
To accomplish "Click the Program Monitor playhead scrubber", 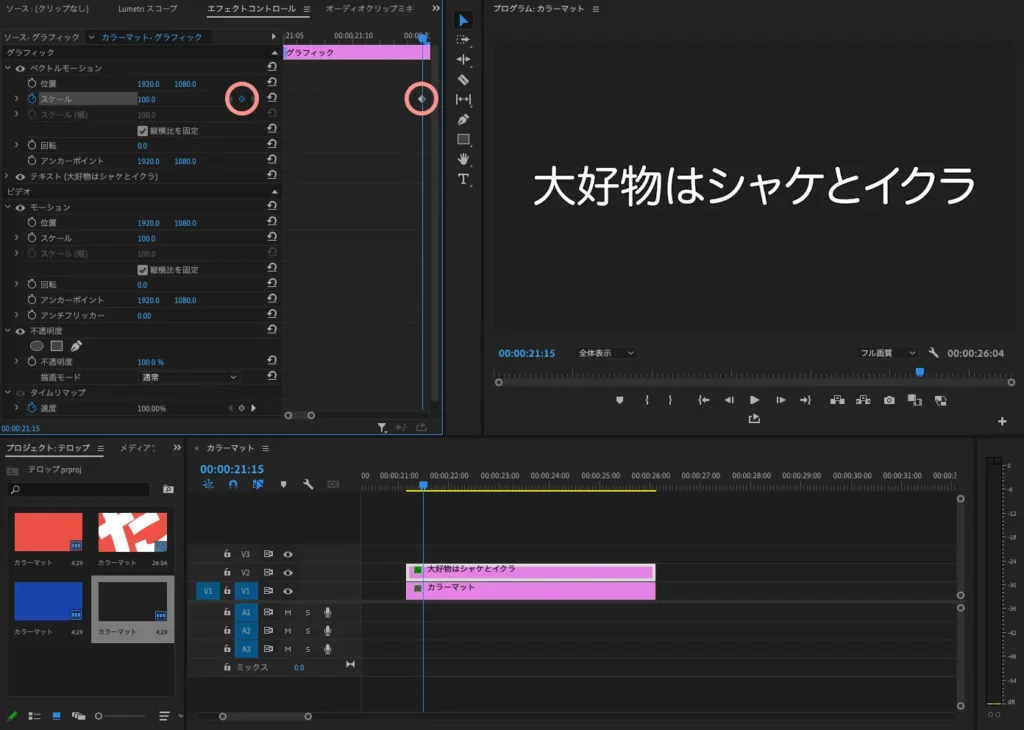I will click(x=919, y=372).
